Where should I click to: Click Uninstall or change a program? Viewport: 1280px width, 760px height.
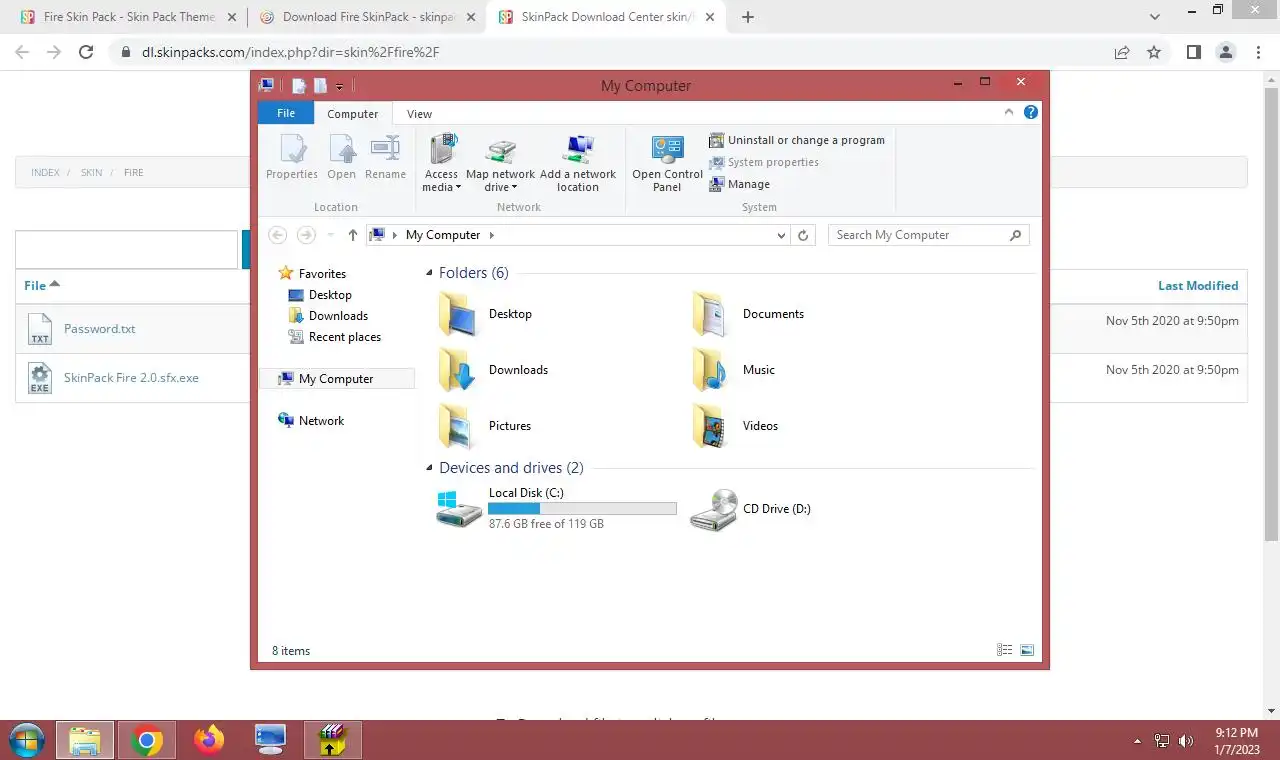797,140
